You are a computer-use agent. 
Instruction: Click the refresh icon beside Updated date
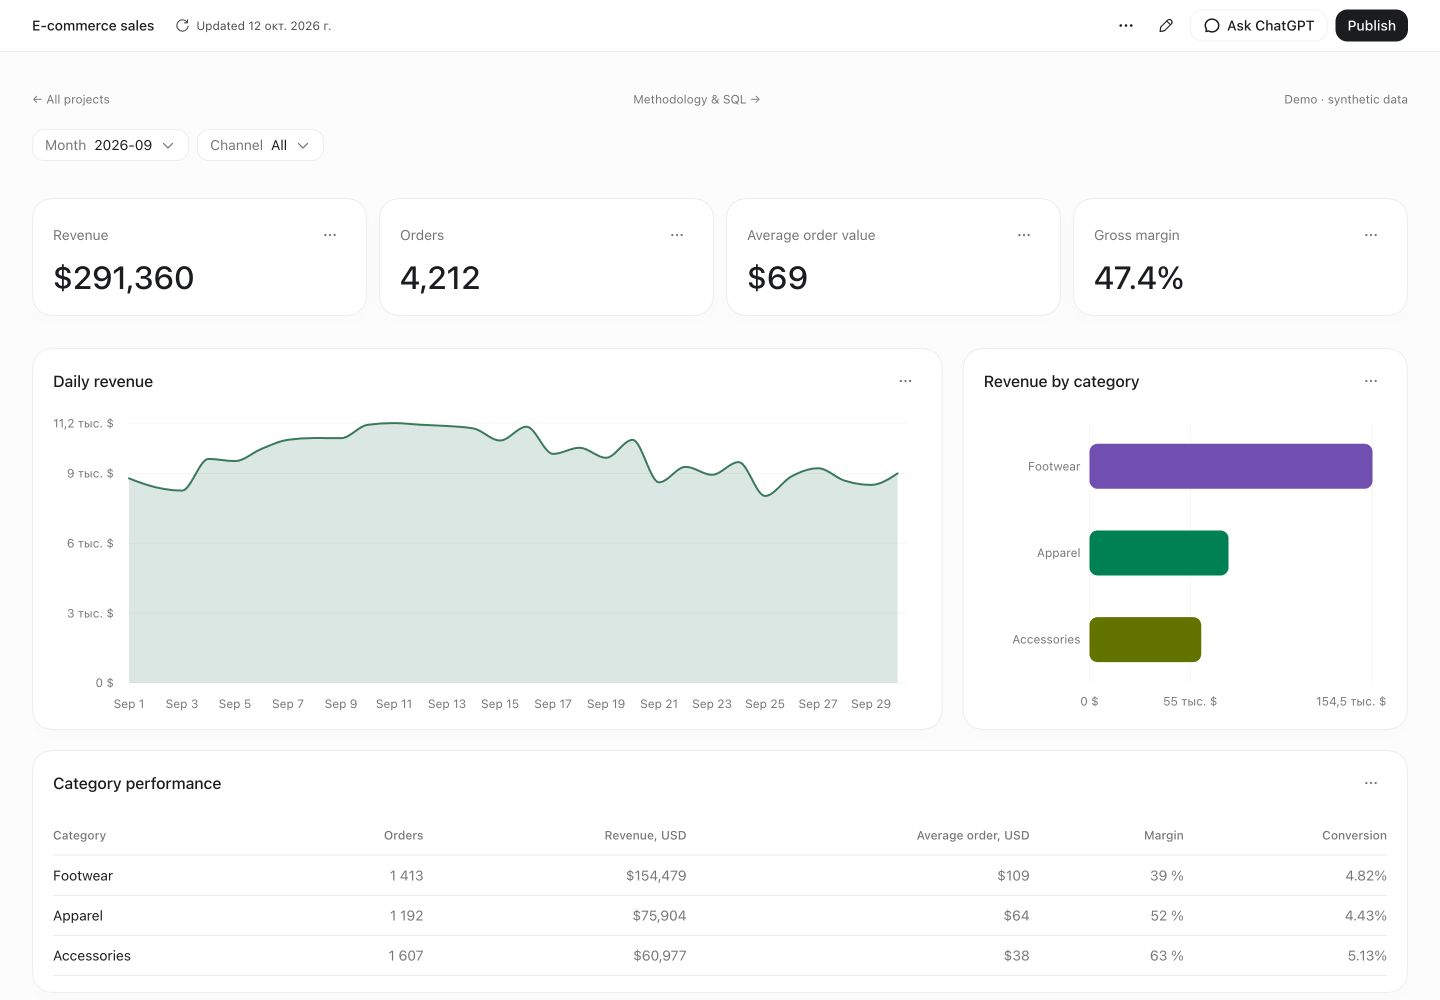(182, 26)
